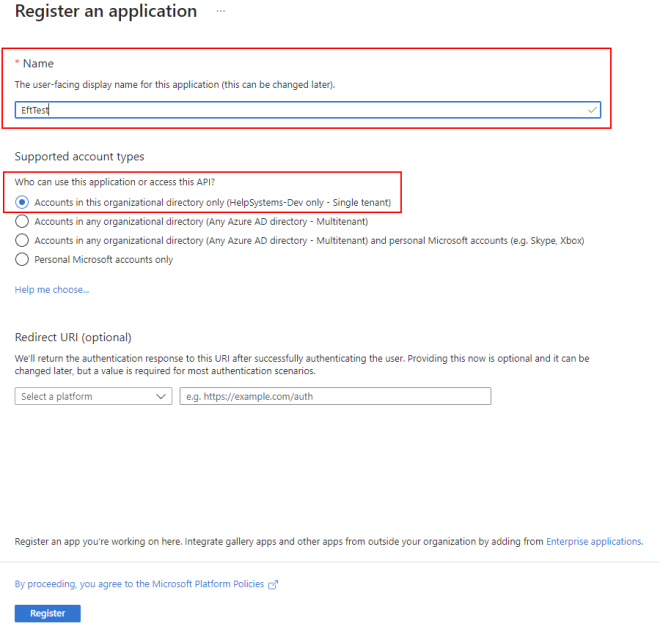Open the Help me choose link
This screenshot has height=637, width=660.
[51, 290]
